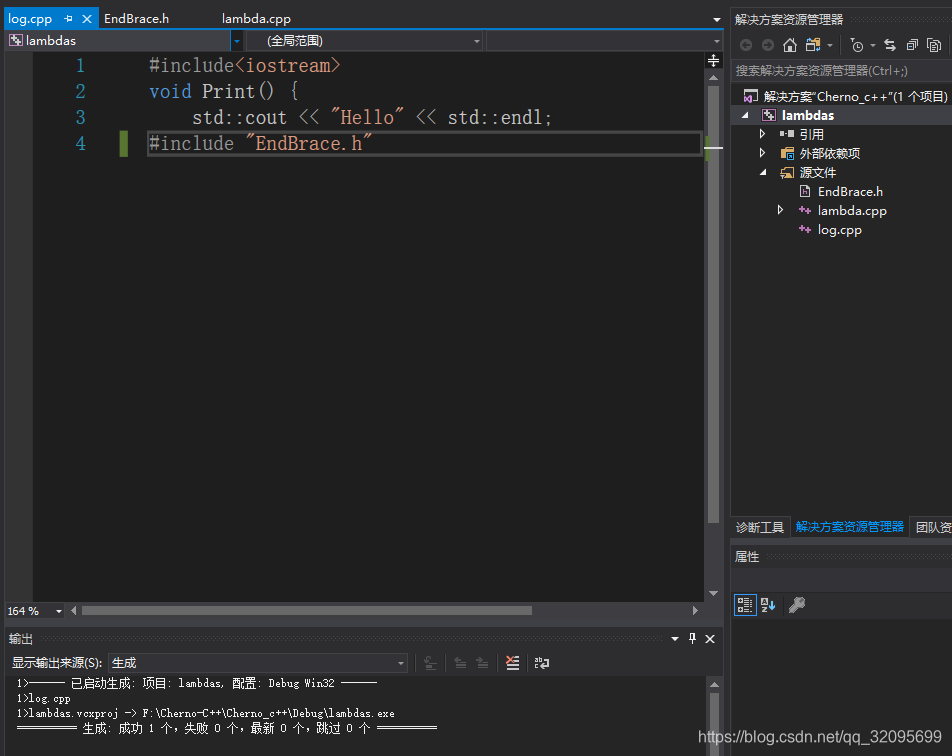The image size is (952, 756).
Task: Click the editor vertical scrollbar thumb
Action: pyautogui.click(x=713, y=304)
